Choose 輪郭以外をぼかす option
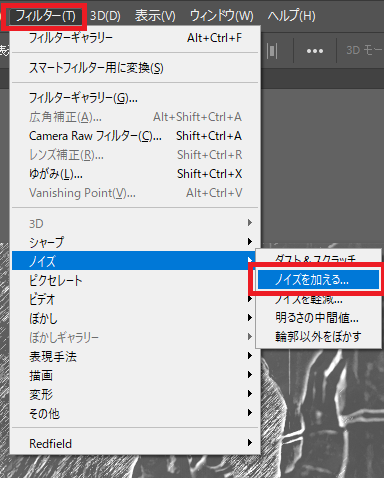This screenshot has height=478, width=384. pyautogui.click(x=319, y=337)
